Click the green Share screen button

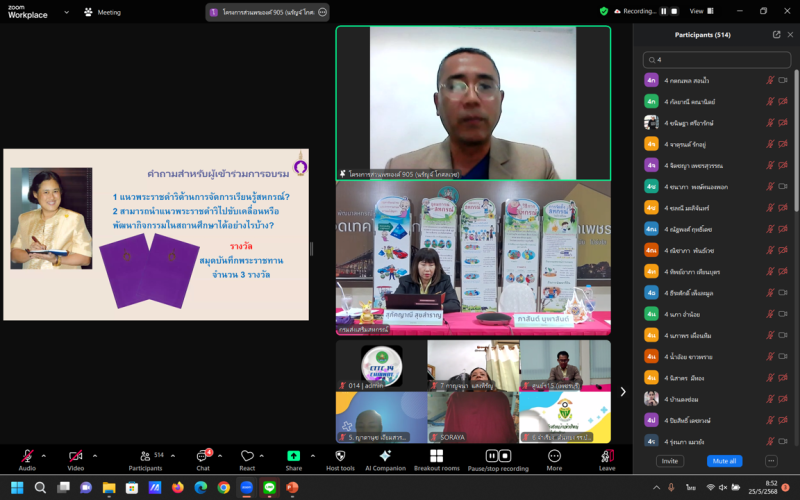(294, 460)
